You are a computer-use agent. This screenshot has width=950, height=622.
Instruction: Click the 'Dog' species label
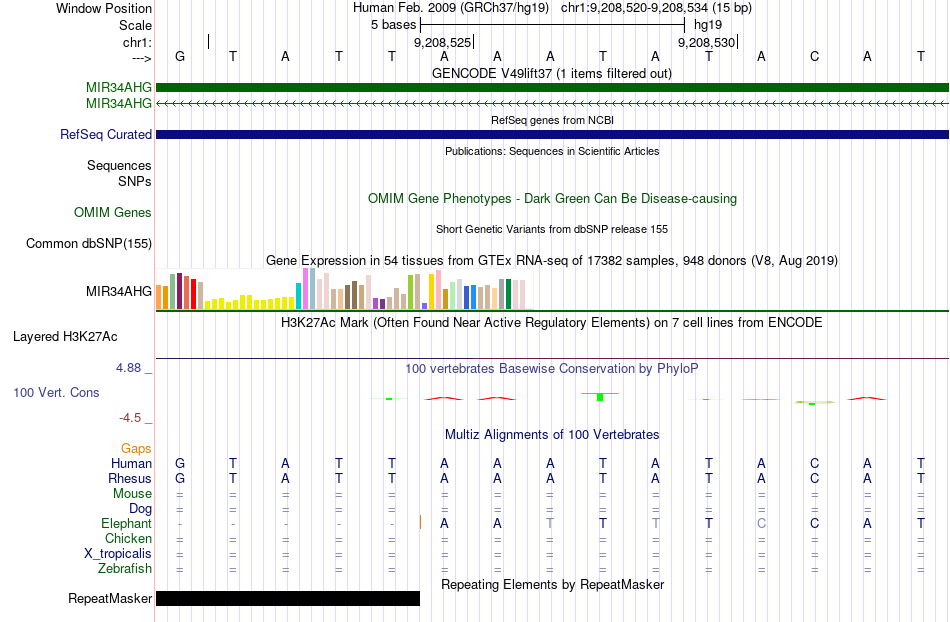pyautogui.click(x=140, y=509)
